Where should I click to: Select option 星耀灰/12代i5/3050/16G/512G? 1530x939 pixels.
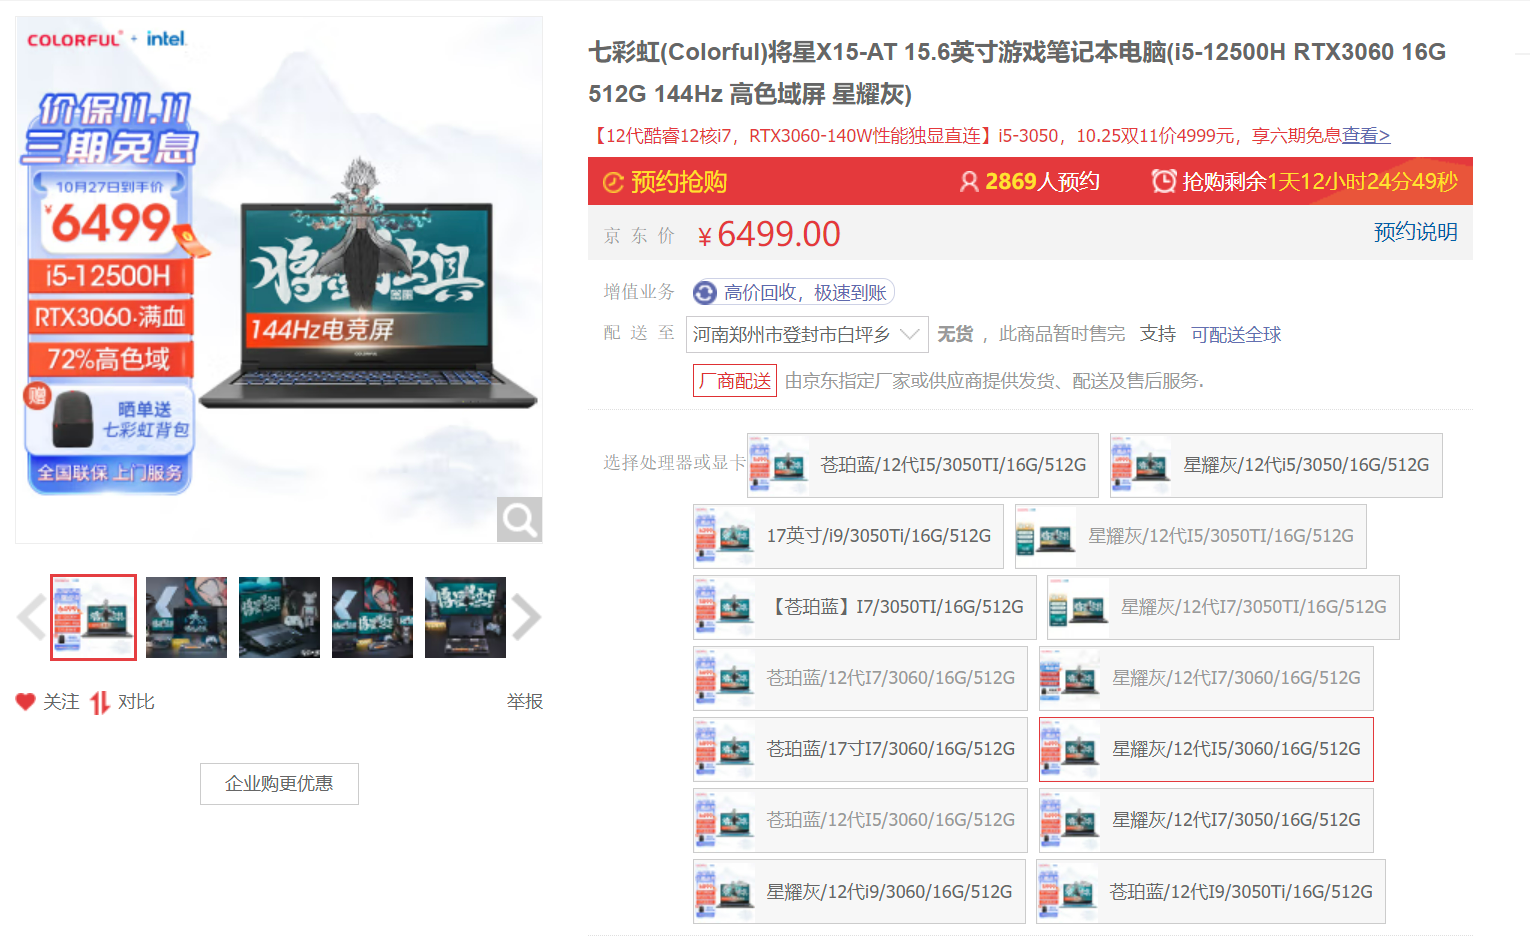tap(1276, 465)
